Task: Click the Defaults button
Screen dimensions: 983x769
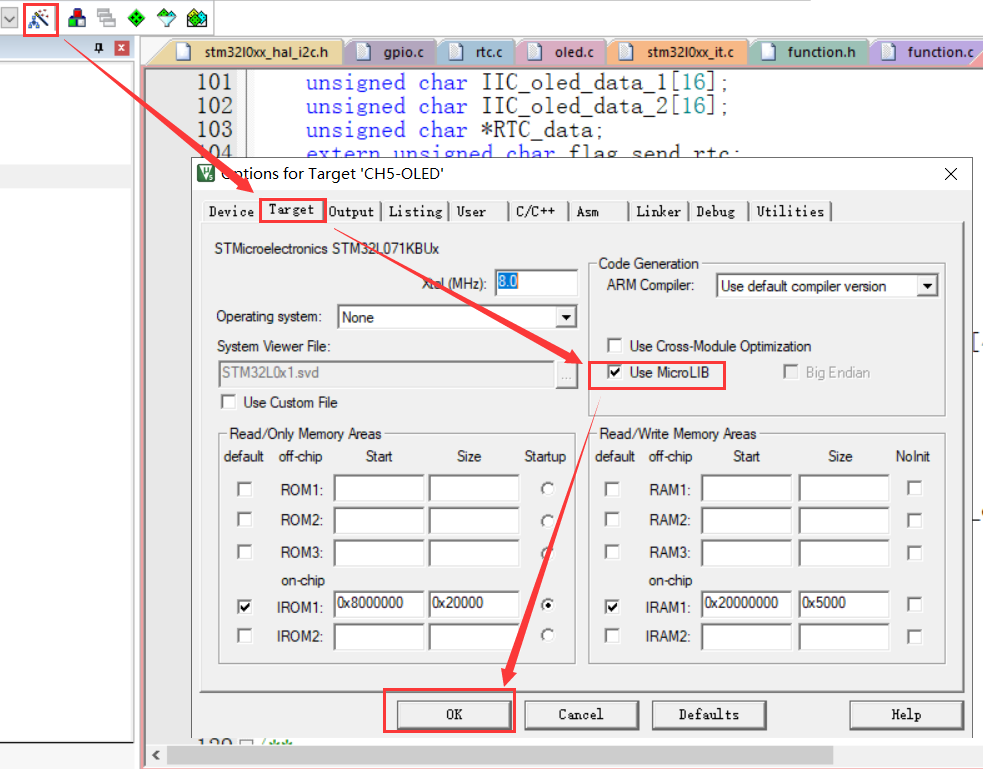Action: click(709, 714)
